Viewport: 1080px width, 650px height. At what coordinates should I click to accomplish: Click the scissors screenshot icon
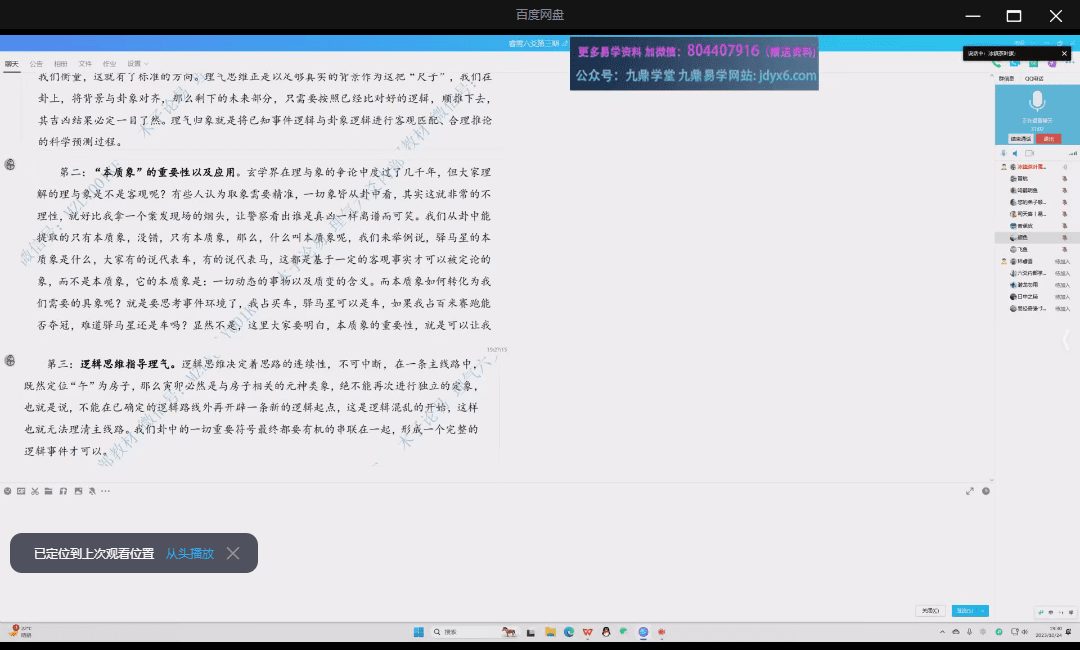tap(34, 491)
